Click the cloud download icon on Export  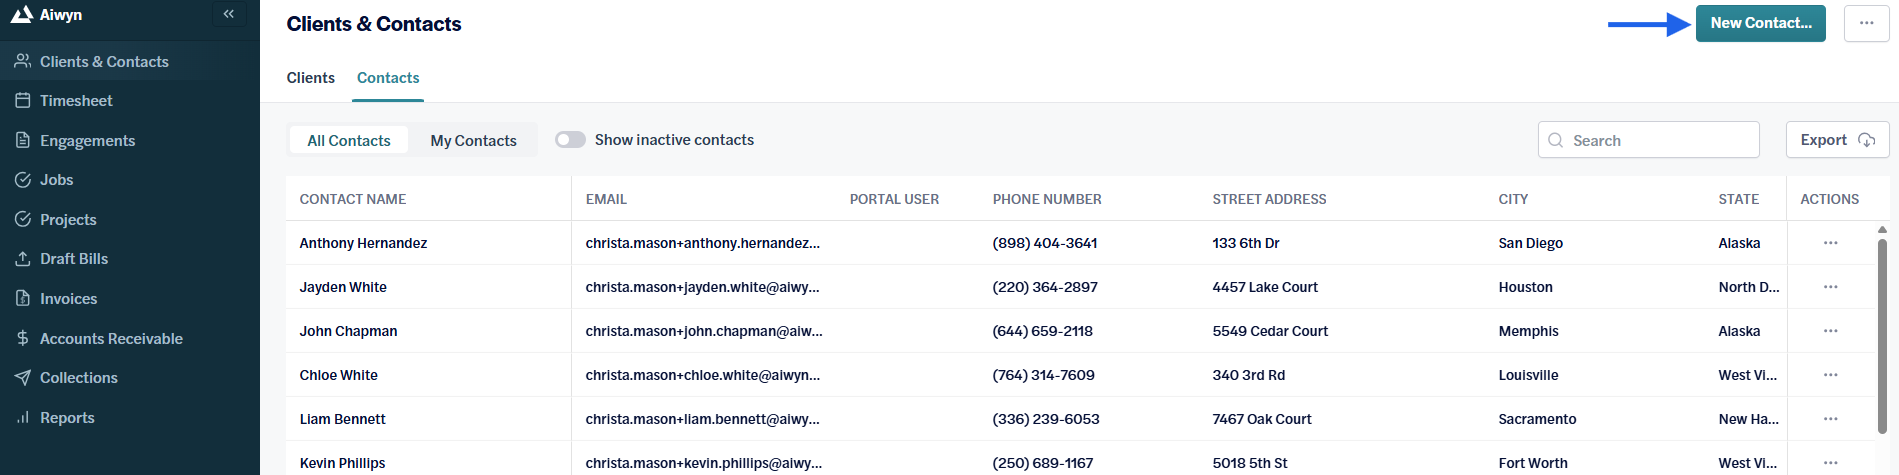1866,140
